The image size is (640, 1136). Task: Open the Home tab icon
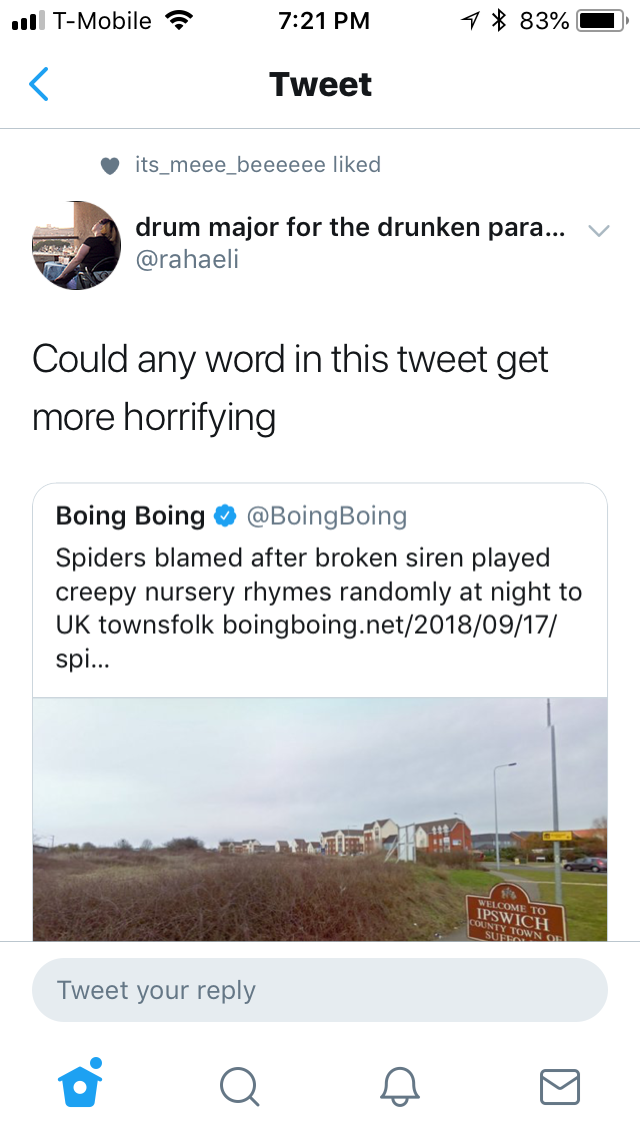[x=81, y=1084]
